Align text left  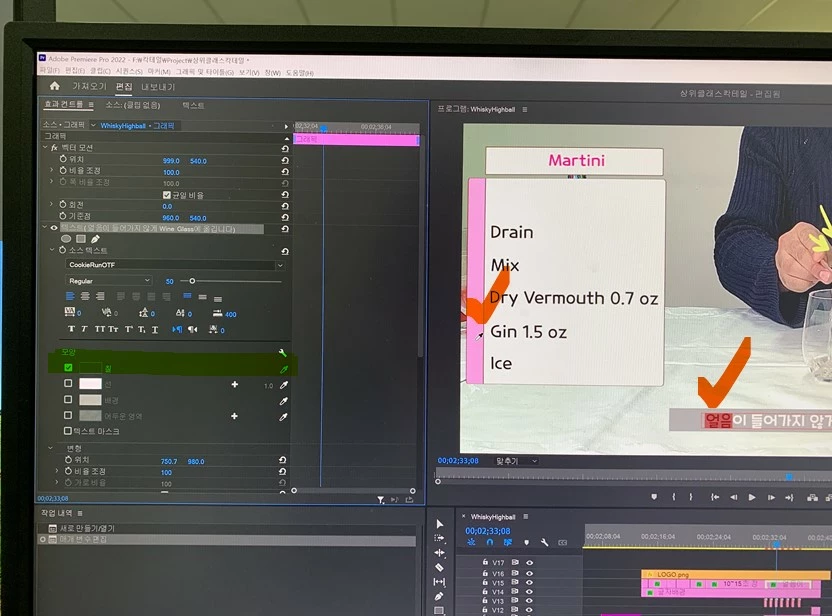pyautogui.click(x=70, y=296)
